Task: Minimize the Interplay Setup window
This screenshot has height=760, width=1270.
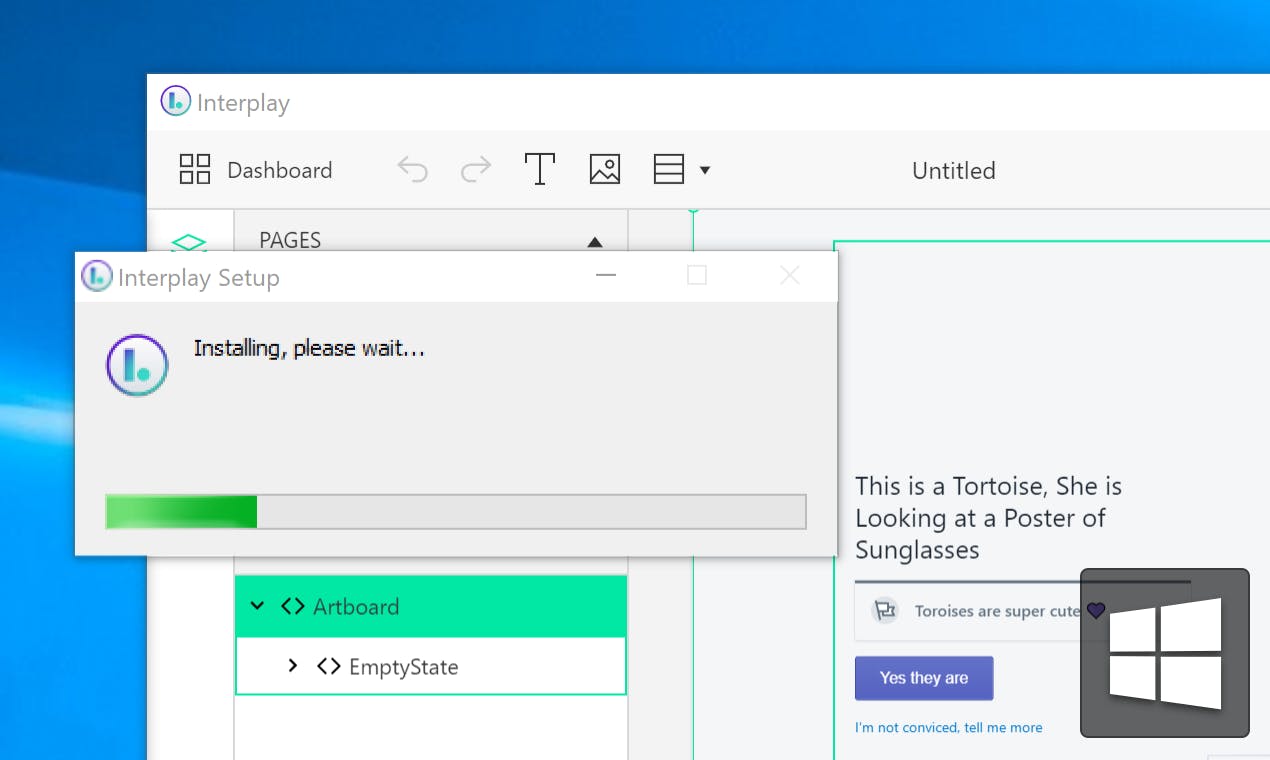Action: coord(605,275)
